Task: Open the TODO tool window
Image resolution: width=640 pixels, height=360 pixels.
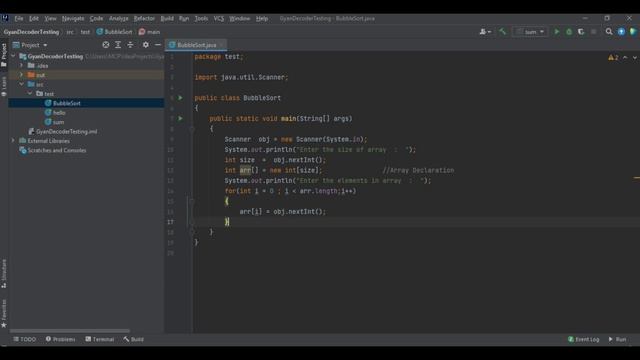Action: tap(24, 339)
